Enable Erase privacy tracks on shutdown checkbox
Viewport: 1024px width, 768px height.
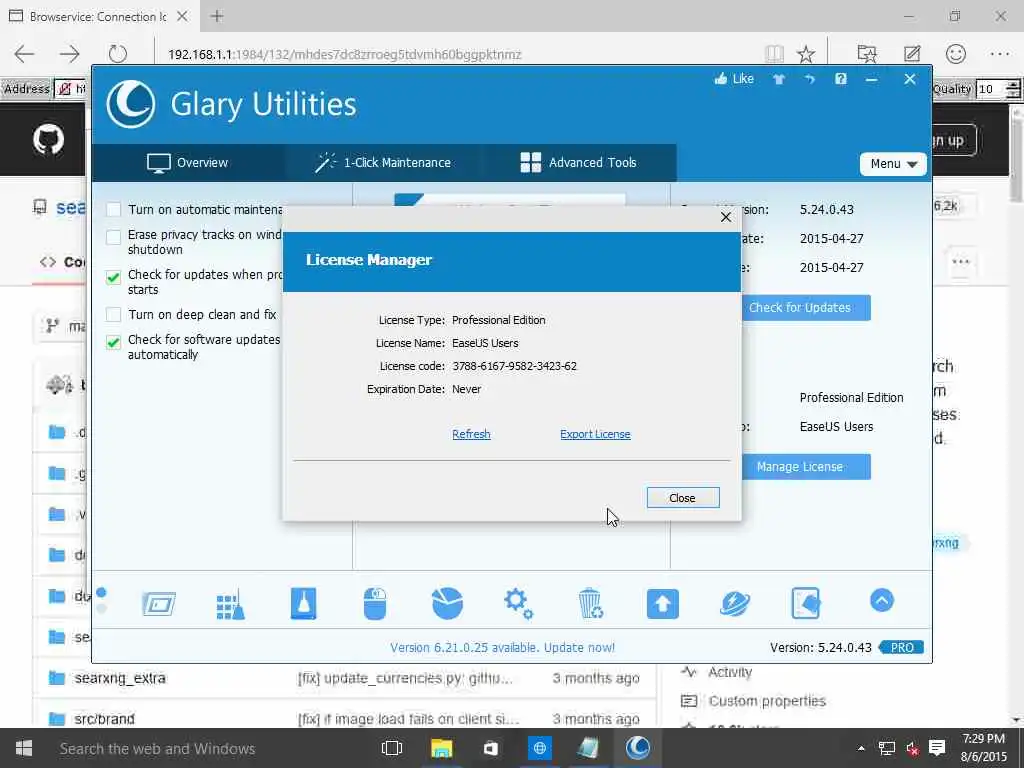click(114, 236)
